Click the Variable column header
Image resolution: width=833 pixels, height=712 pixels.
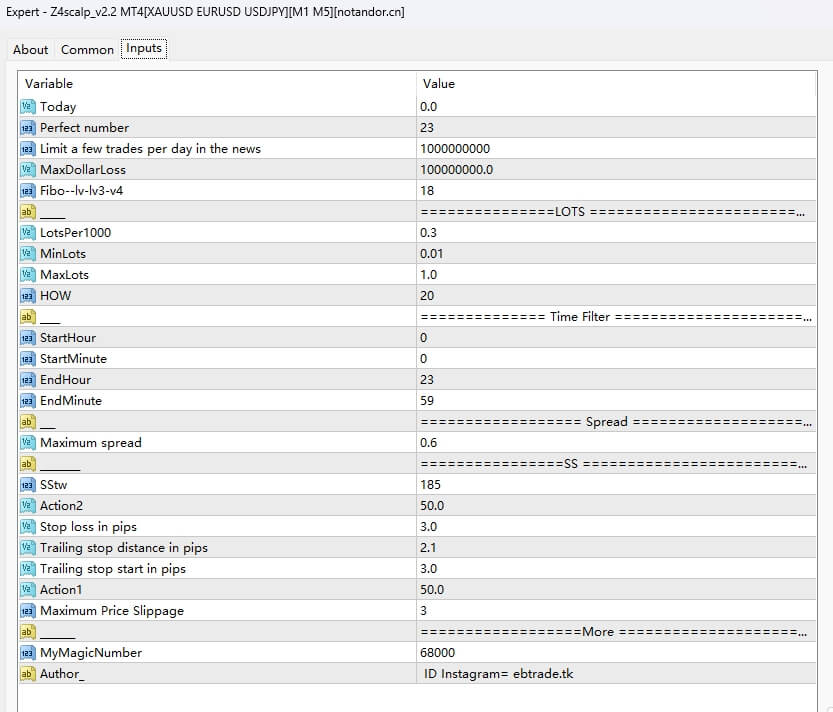216,84
